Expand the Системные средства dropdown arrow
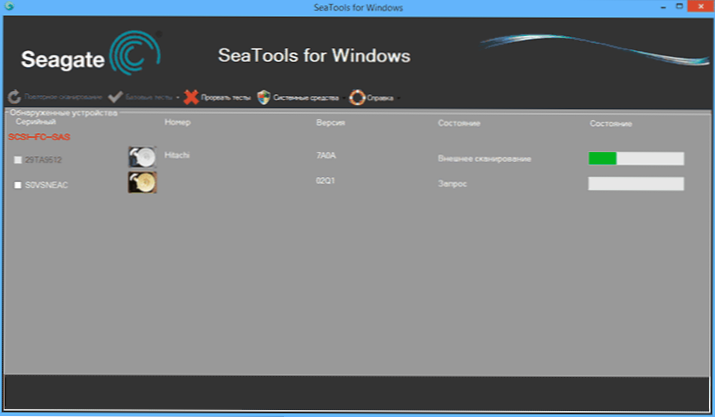 [x=343, y=98]
